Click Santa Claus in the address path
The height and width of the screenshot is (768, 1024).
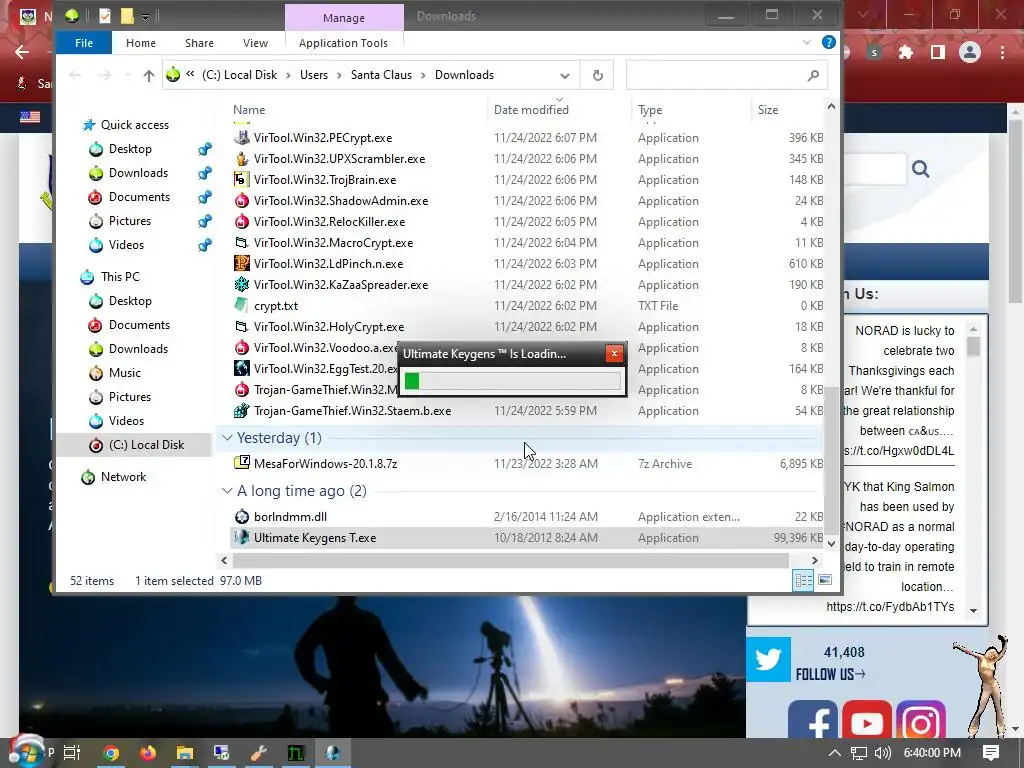(x=381, y=75)
